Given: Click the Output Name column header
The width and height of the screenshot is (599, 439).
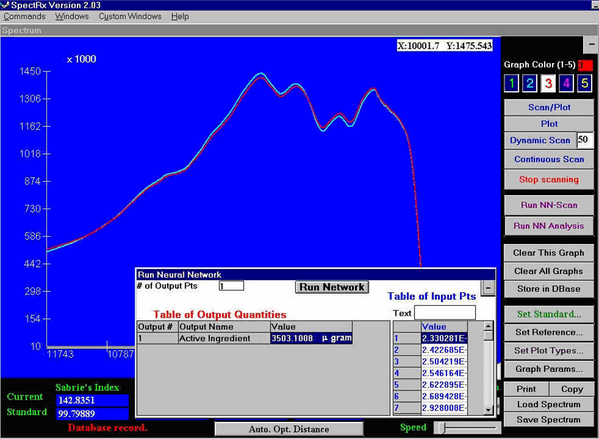Looking at the screenshot, I should (x=224, y=327).
